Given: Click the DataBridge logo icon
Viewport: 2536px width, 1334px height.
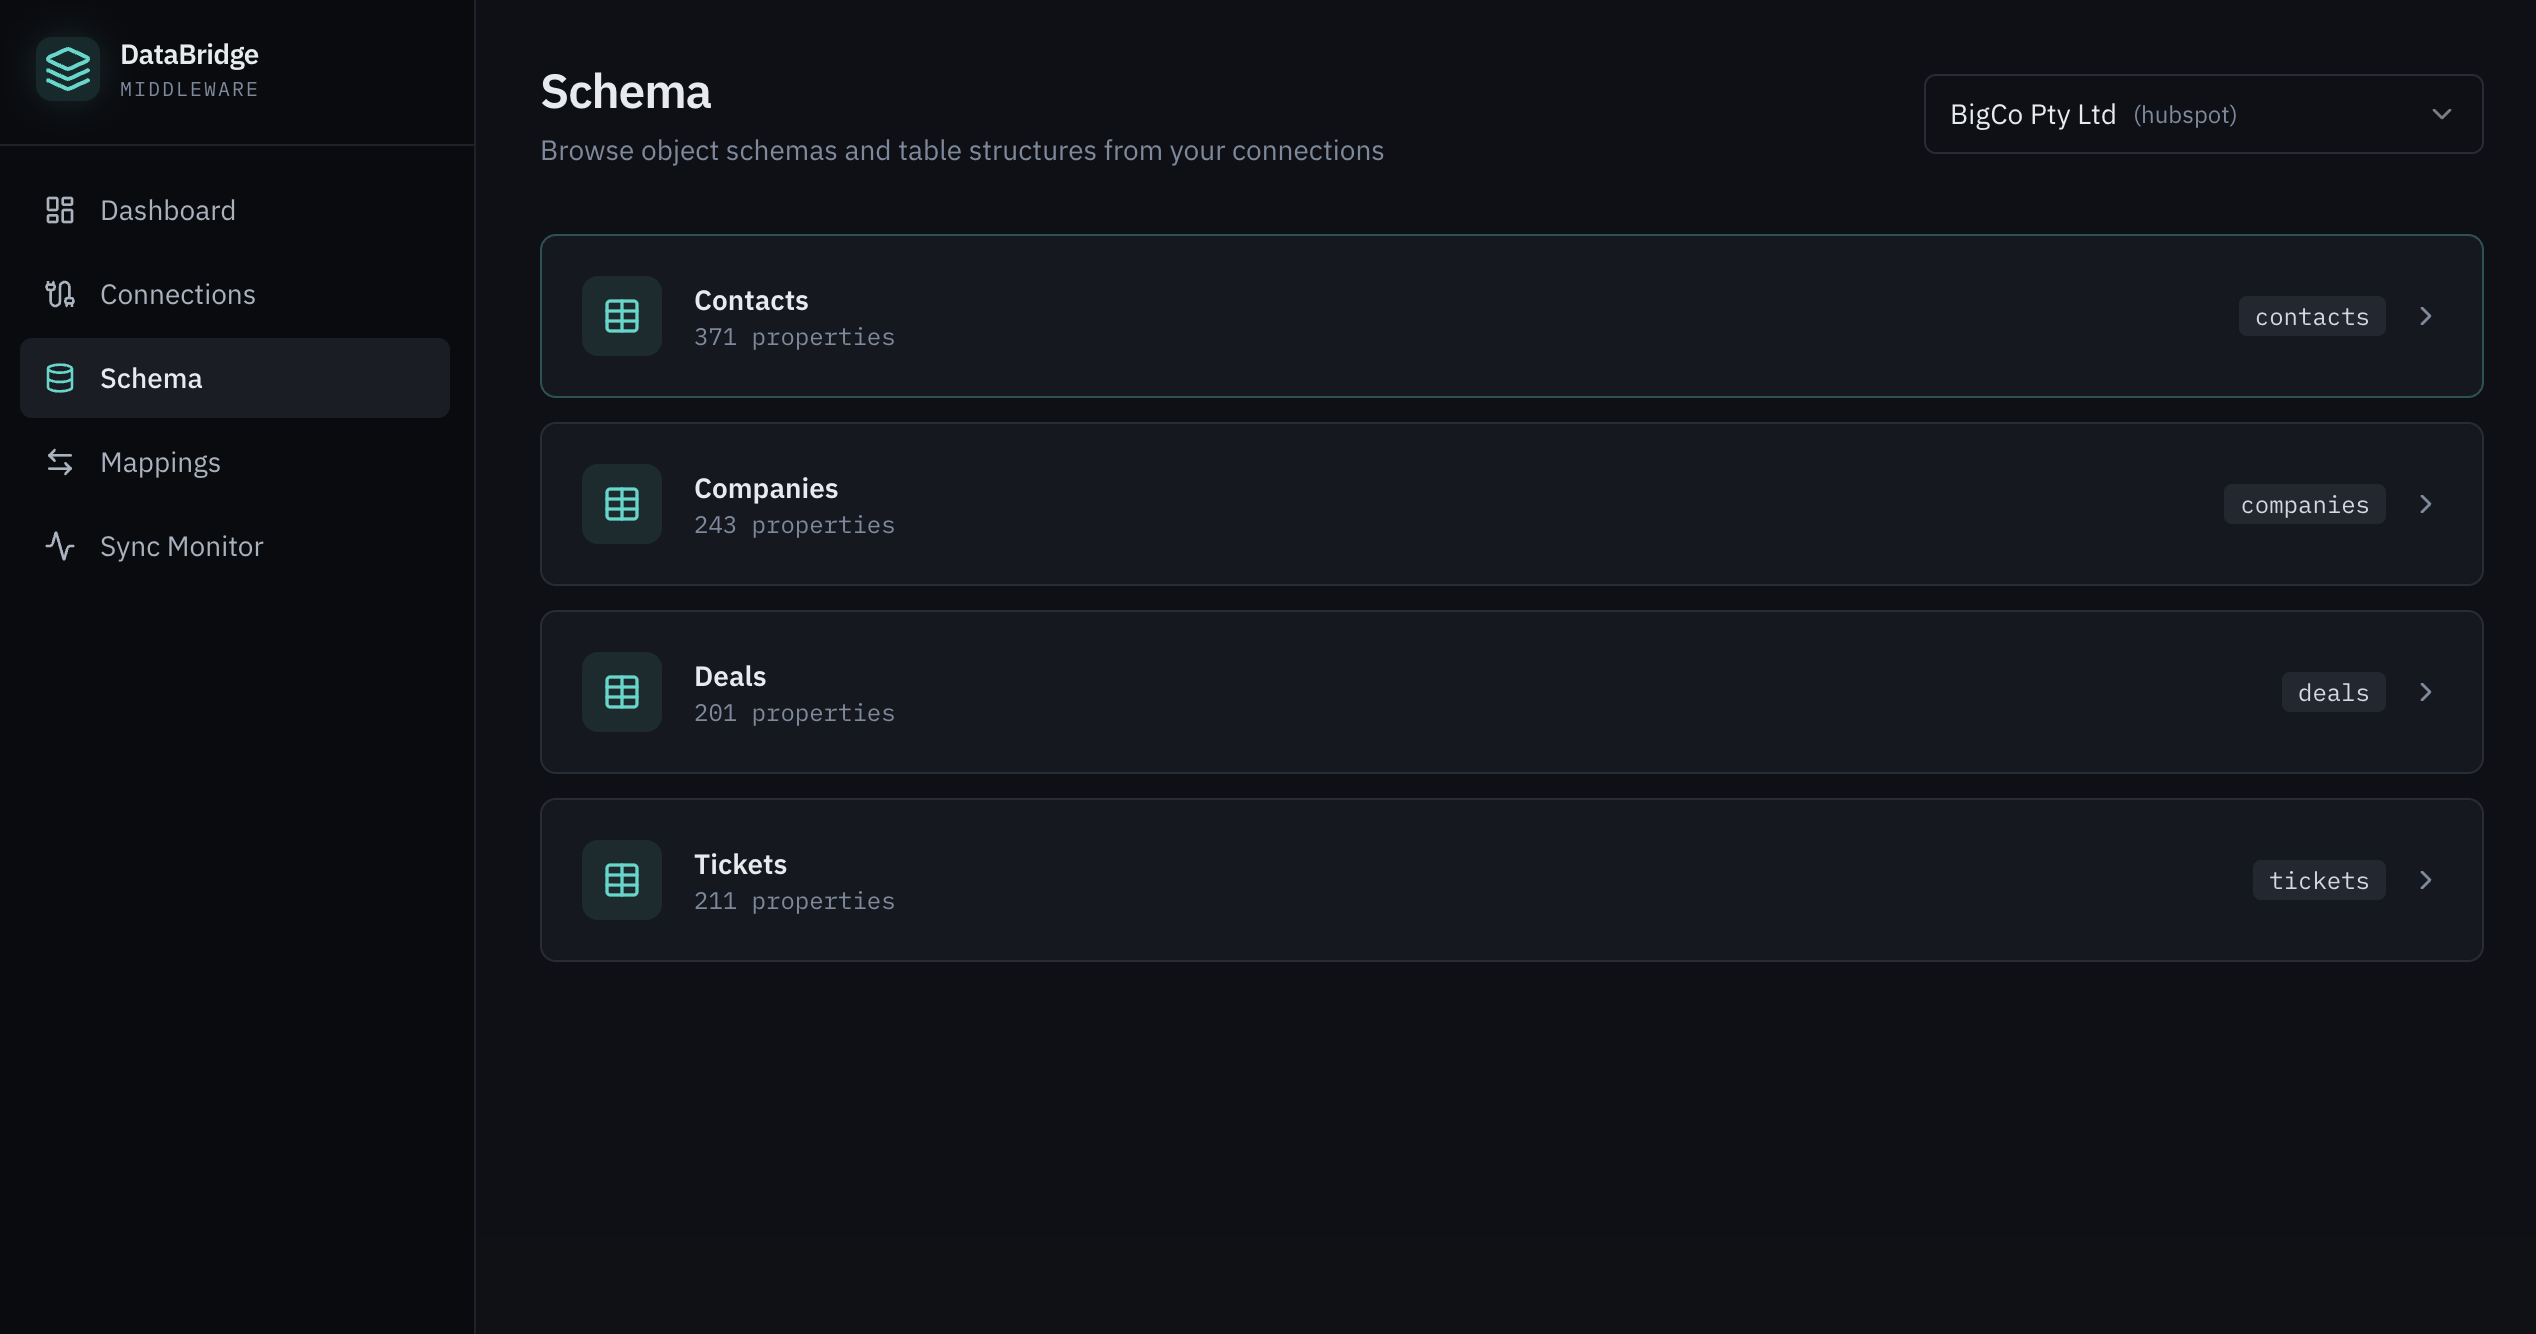Looking at the screenshot, I should (x=68, y=68).
